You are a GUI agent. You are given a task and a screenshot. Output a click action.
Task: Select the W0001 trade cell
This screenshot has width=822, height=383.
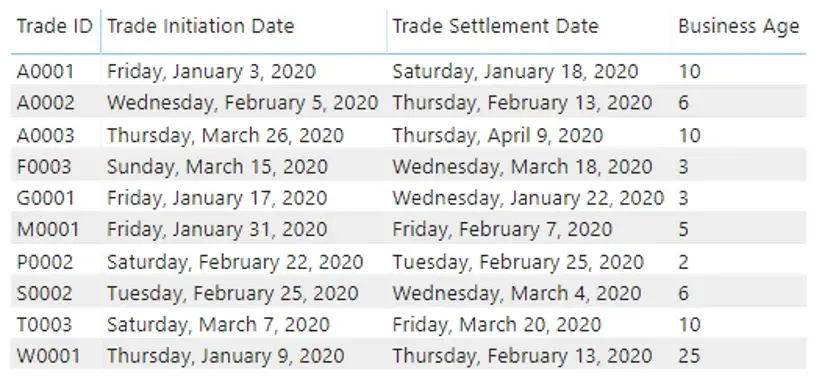[x=49, y=356]
